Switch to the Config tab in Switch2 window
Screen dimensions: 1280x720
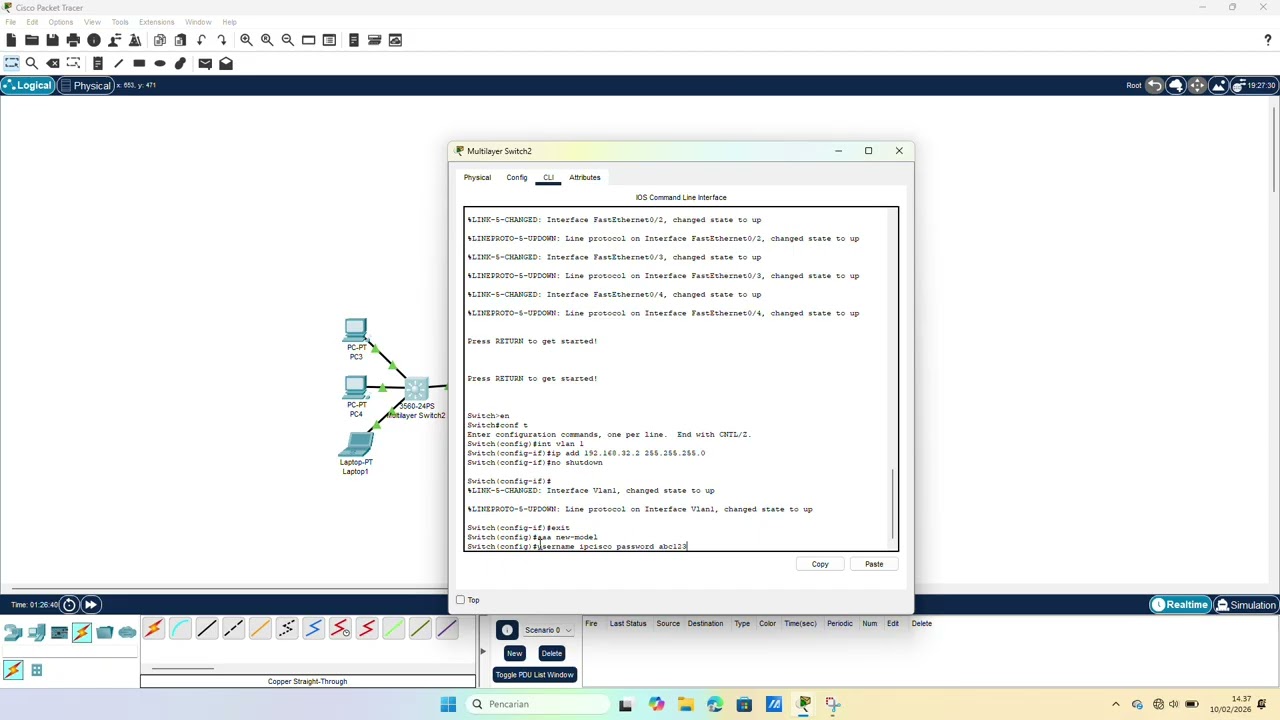click(517, 178)
